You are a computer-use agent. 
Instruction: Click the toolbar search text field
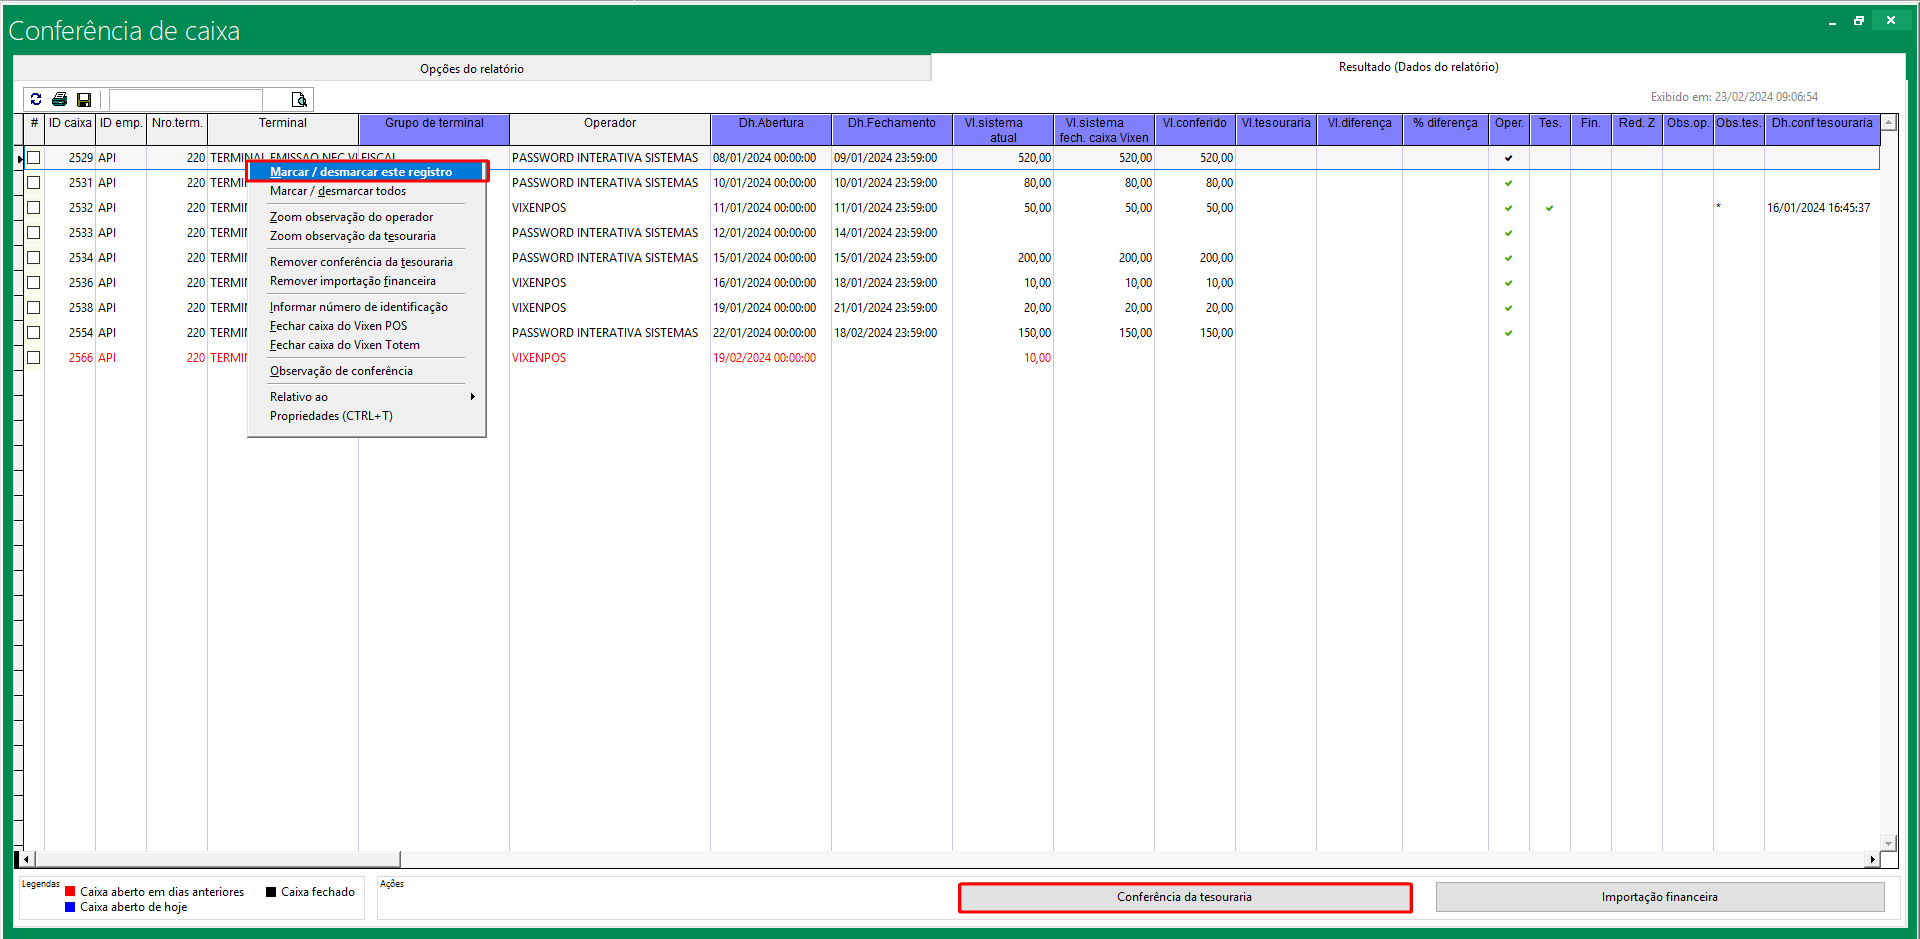186,99
